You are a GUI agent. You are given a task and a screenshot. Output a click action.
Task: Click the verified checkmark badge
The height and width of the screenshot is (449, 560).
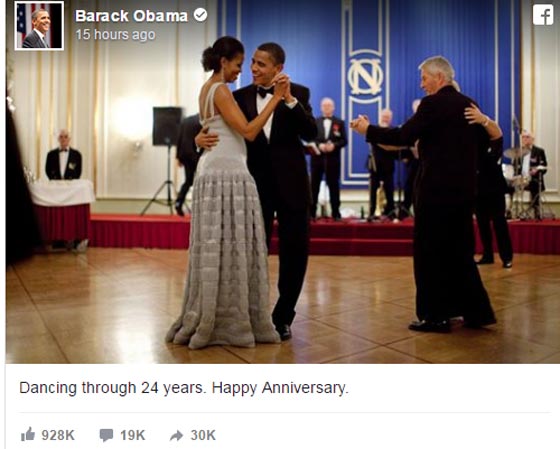coord(200,15)
